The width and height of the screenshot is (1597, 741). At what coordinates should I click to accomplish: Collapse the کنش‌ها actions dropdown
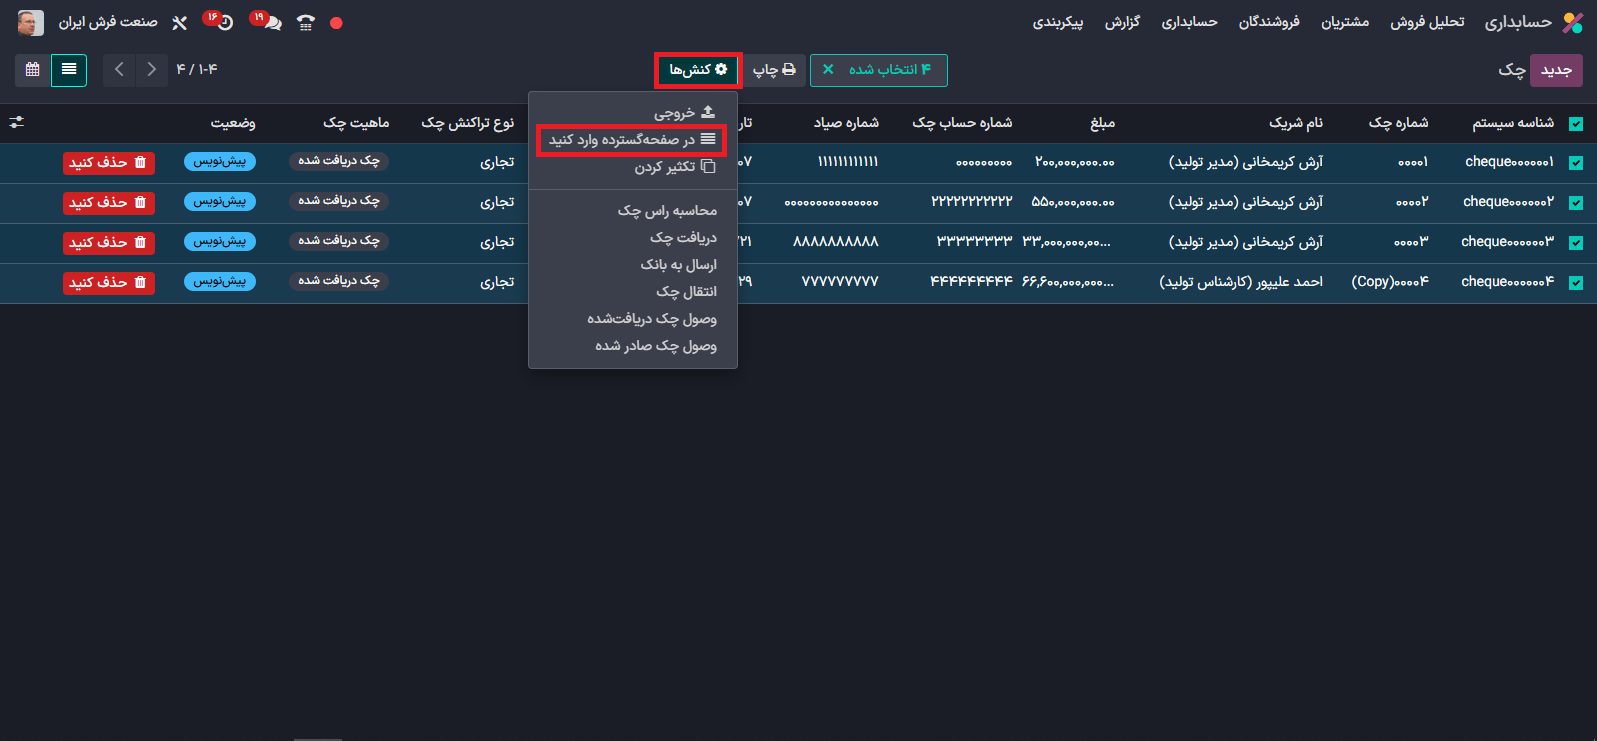[x=698, y=70]
